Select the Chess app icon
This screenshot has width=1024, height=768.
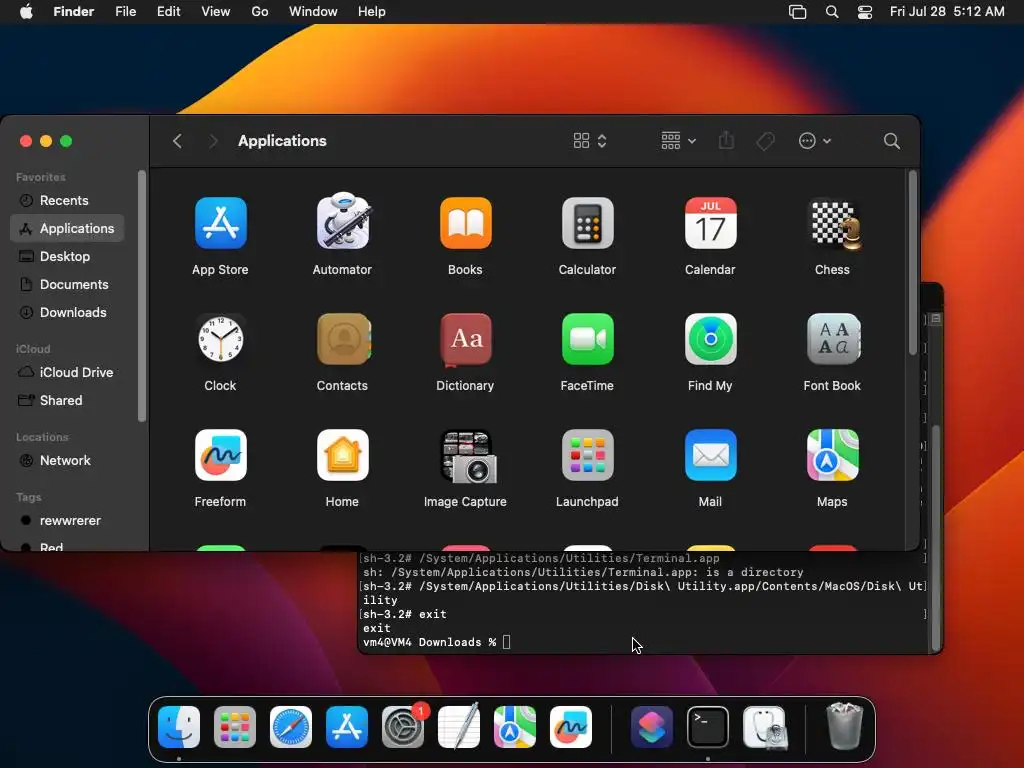point(834,223)
